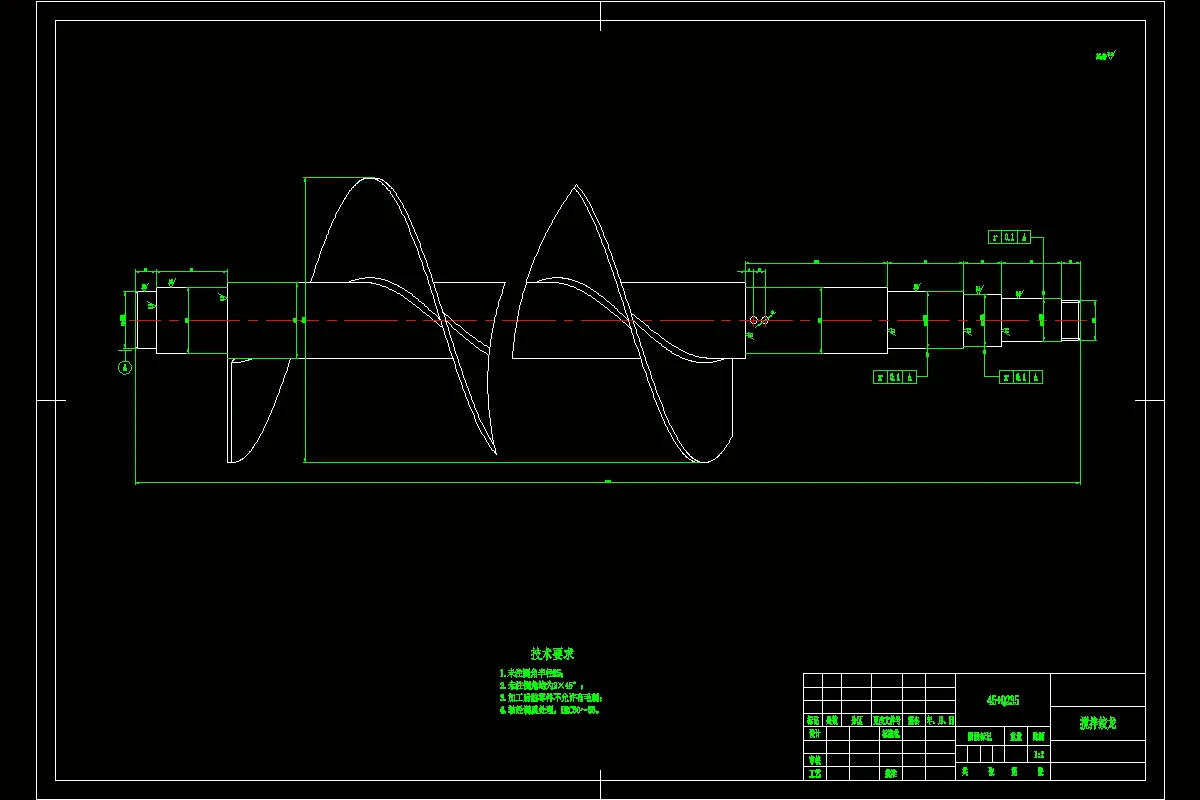This screenshot has width=1200, height=800.
Task: Click the 45+Q235 material cell
Action: click(x=1003, y=700)
